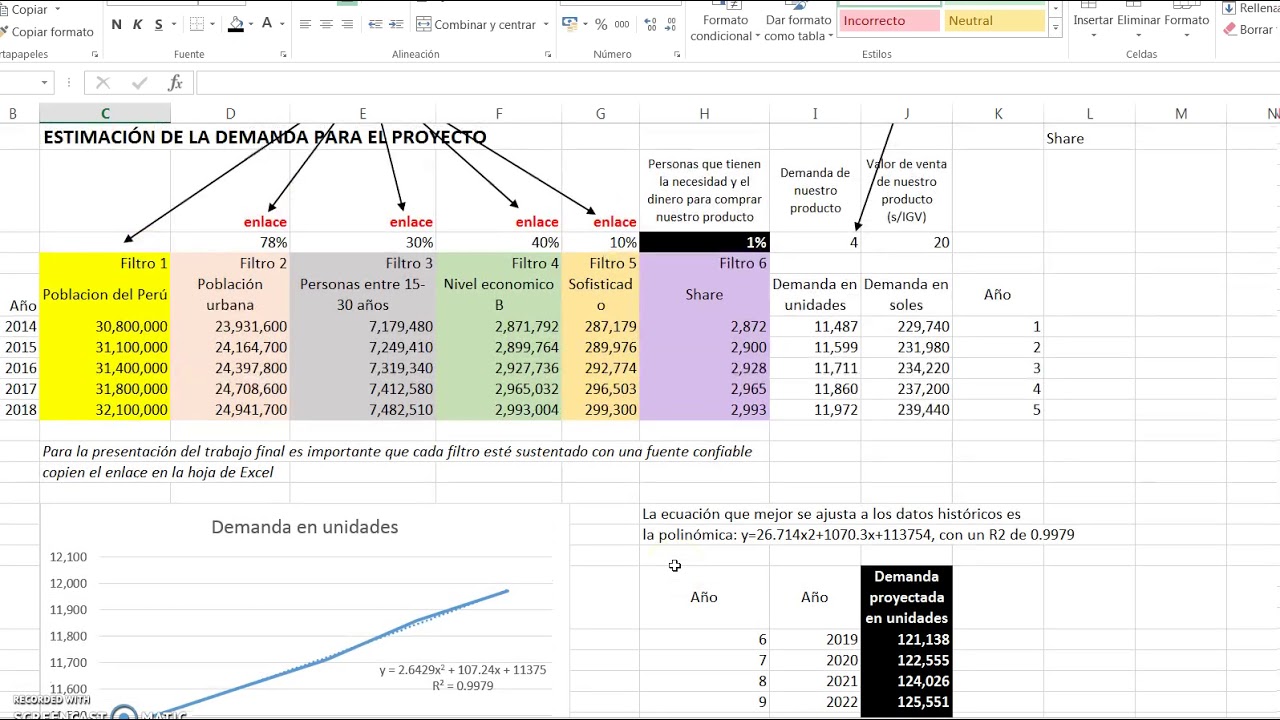Image resolution: width=1280 pixels, height=720 pixels.
Task: Select chart trendline equation label
Action: point(463,677)
